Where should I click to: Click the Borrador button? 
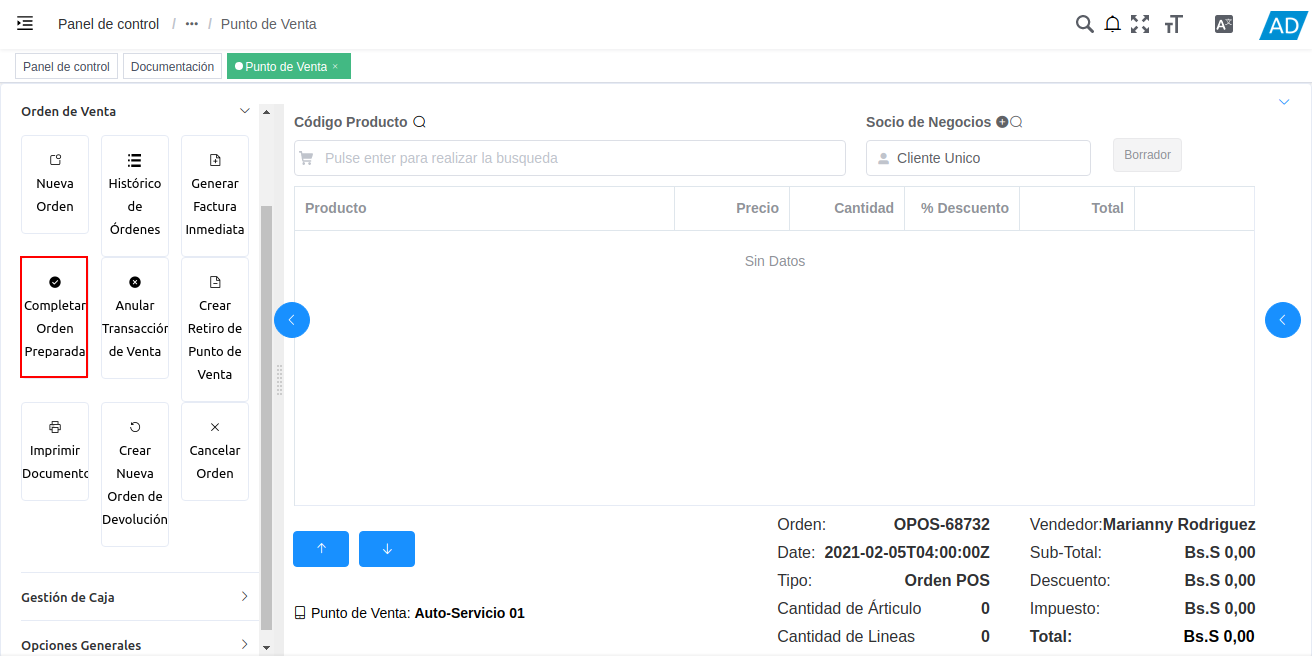1147,154
